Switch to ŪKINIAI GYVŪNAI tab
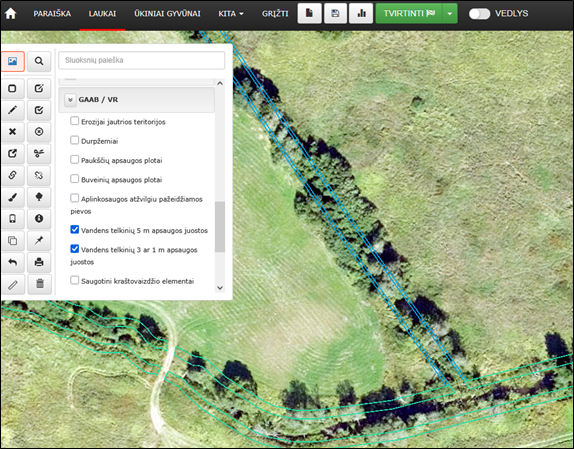 (x=167, y=14)
